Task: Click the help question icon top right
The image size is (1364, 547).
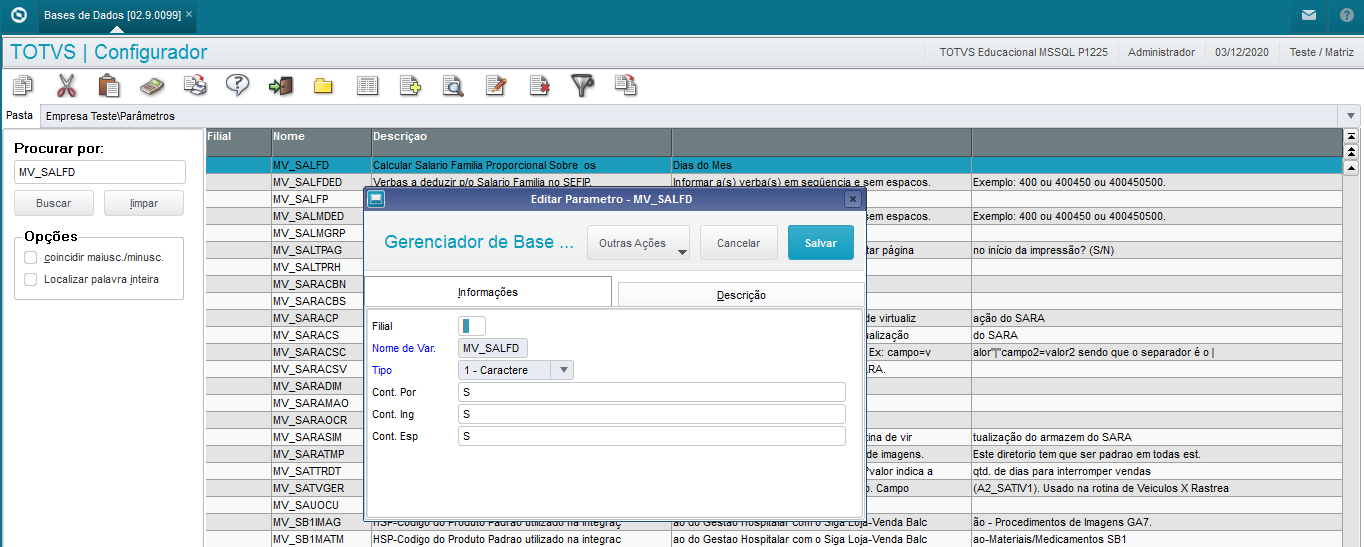Action: (1344, 15)
